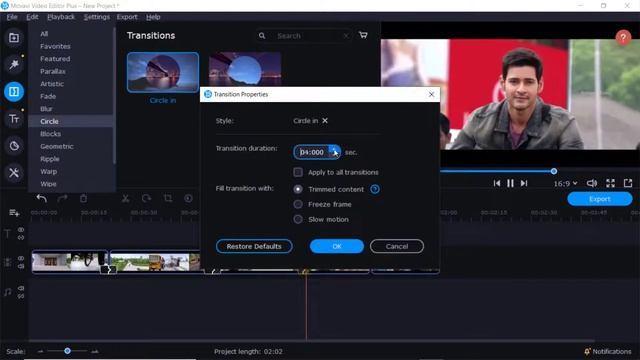Open the Export menu in menu bar
This screenshot has height=360, width=640.
(x=127, y=17)
